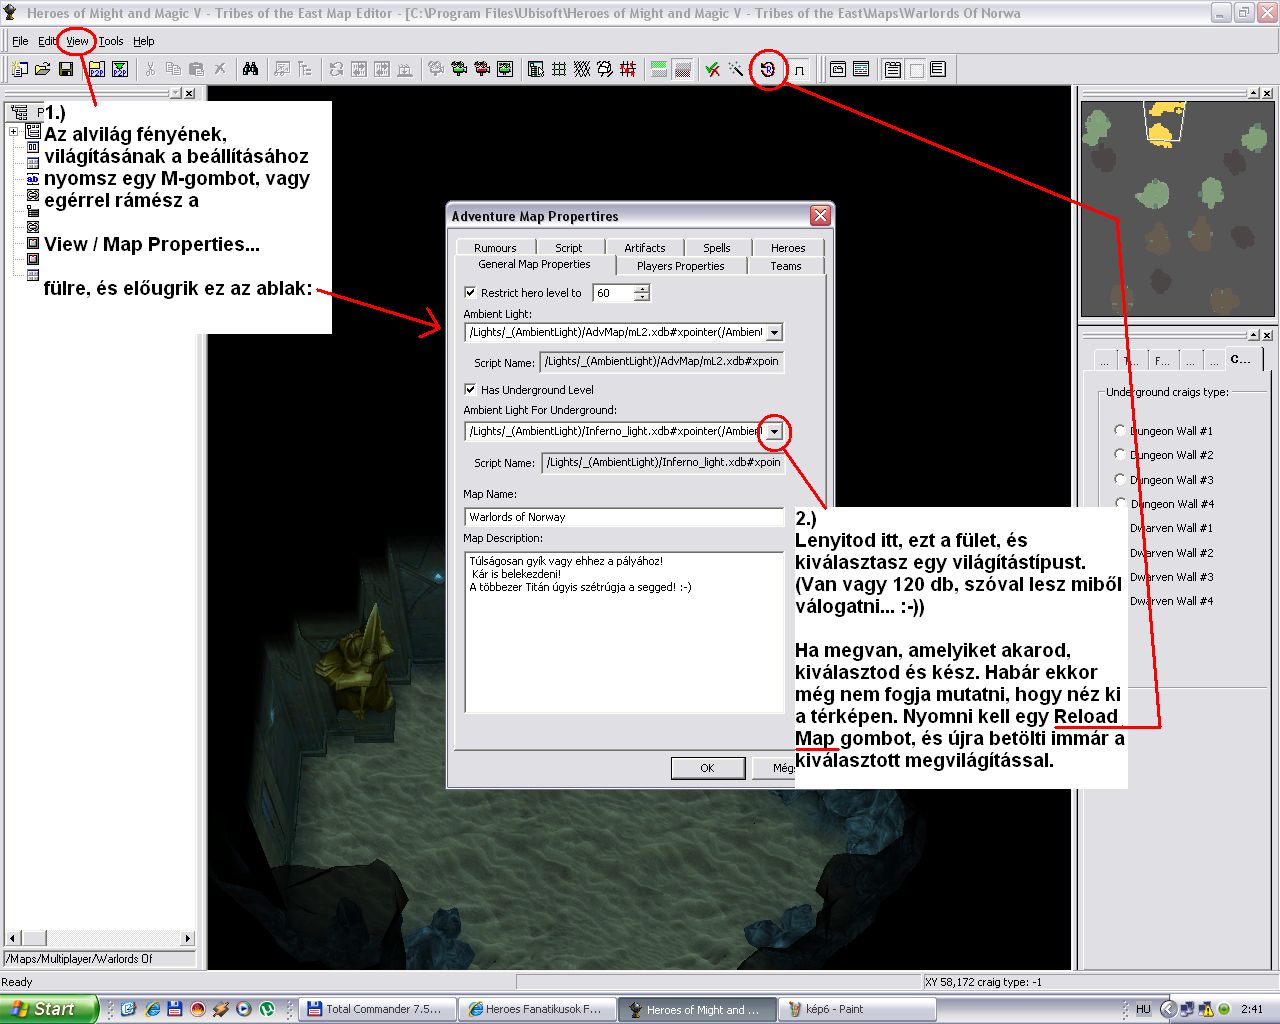Open the Help menu
The height and width of the screenshot is (1024, 1280).
coord(144,41)
